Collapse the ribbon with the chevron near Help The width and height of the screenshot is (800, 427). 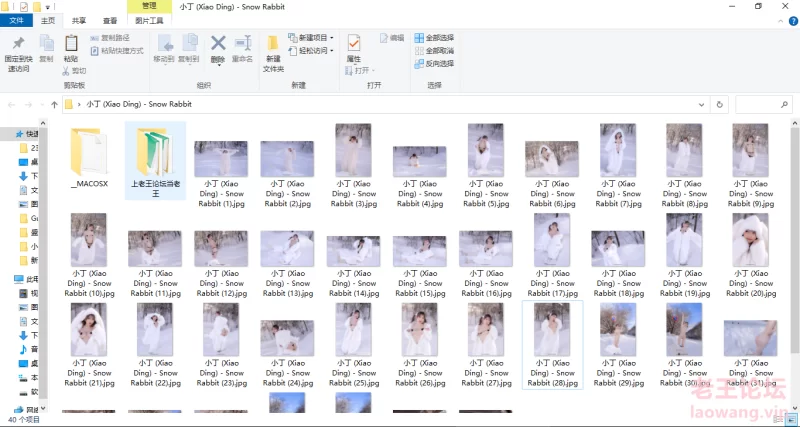click(781, 21)
